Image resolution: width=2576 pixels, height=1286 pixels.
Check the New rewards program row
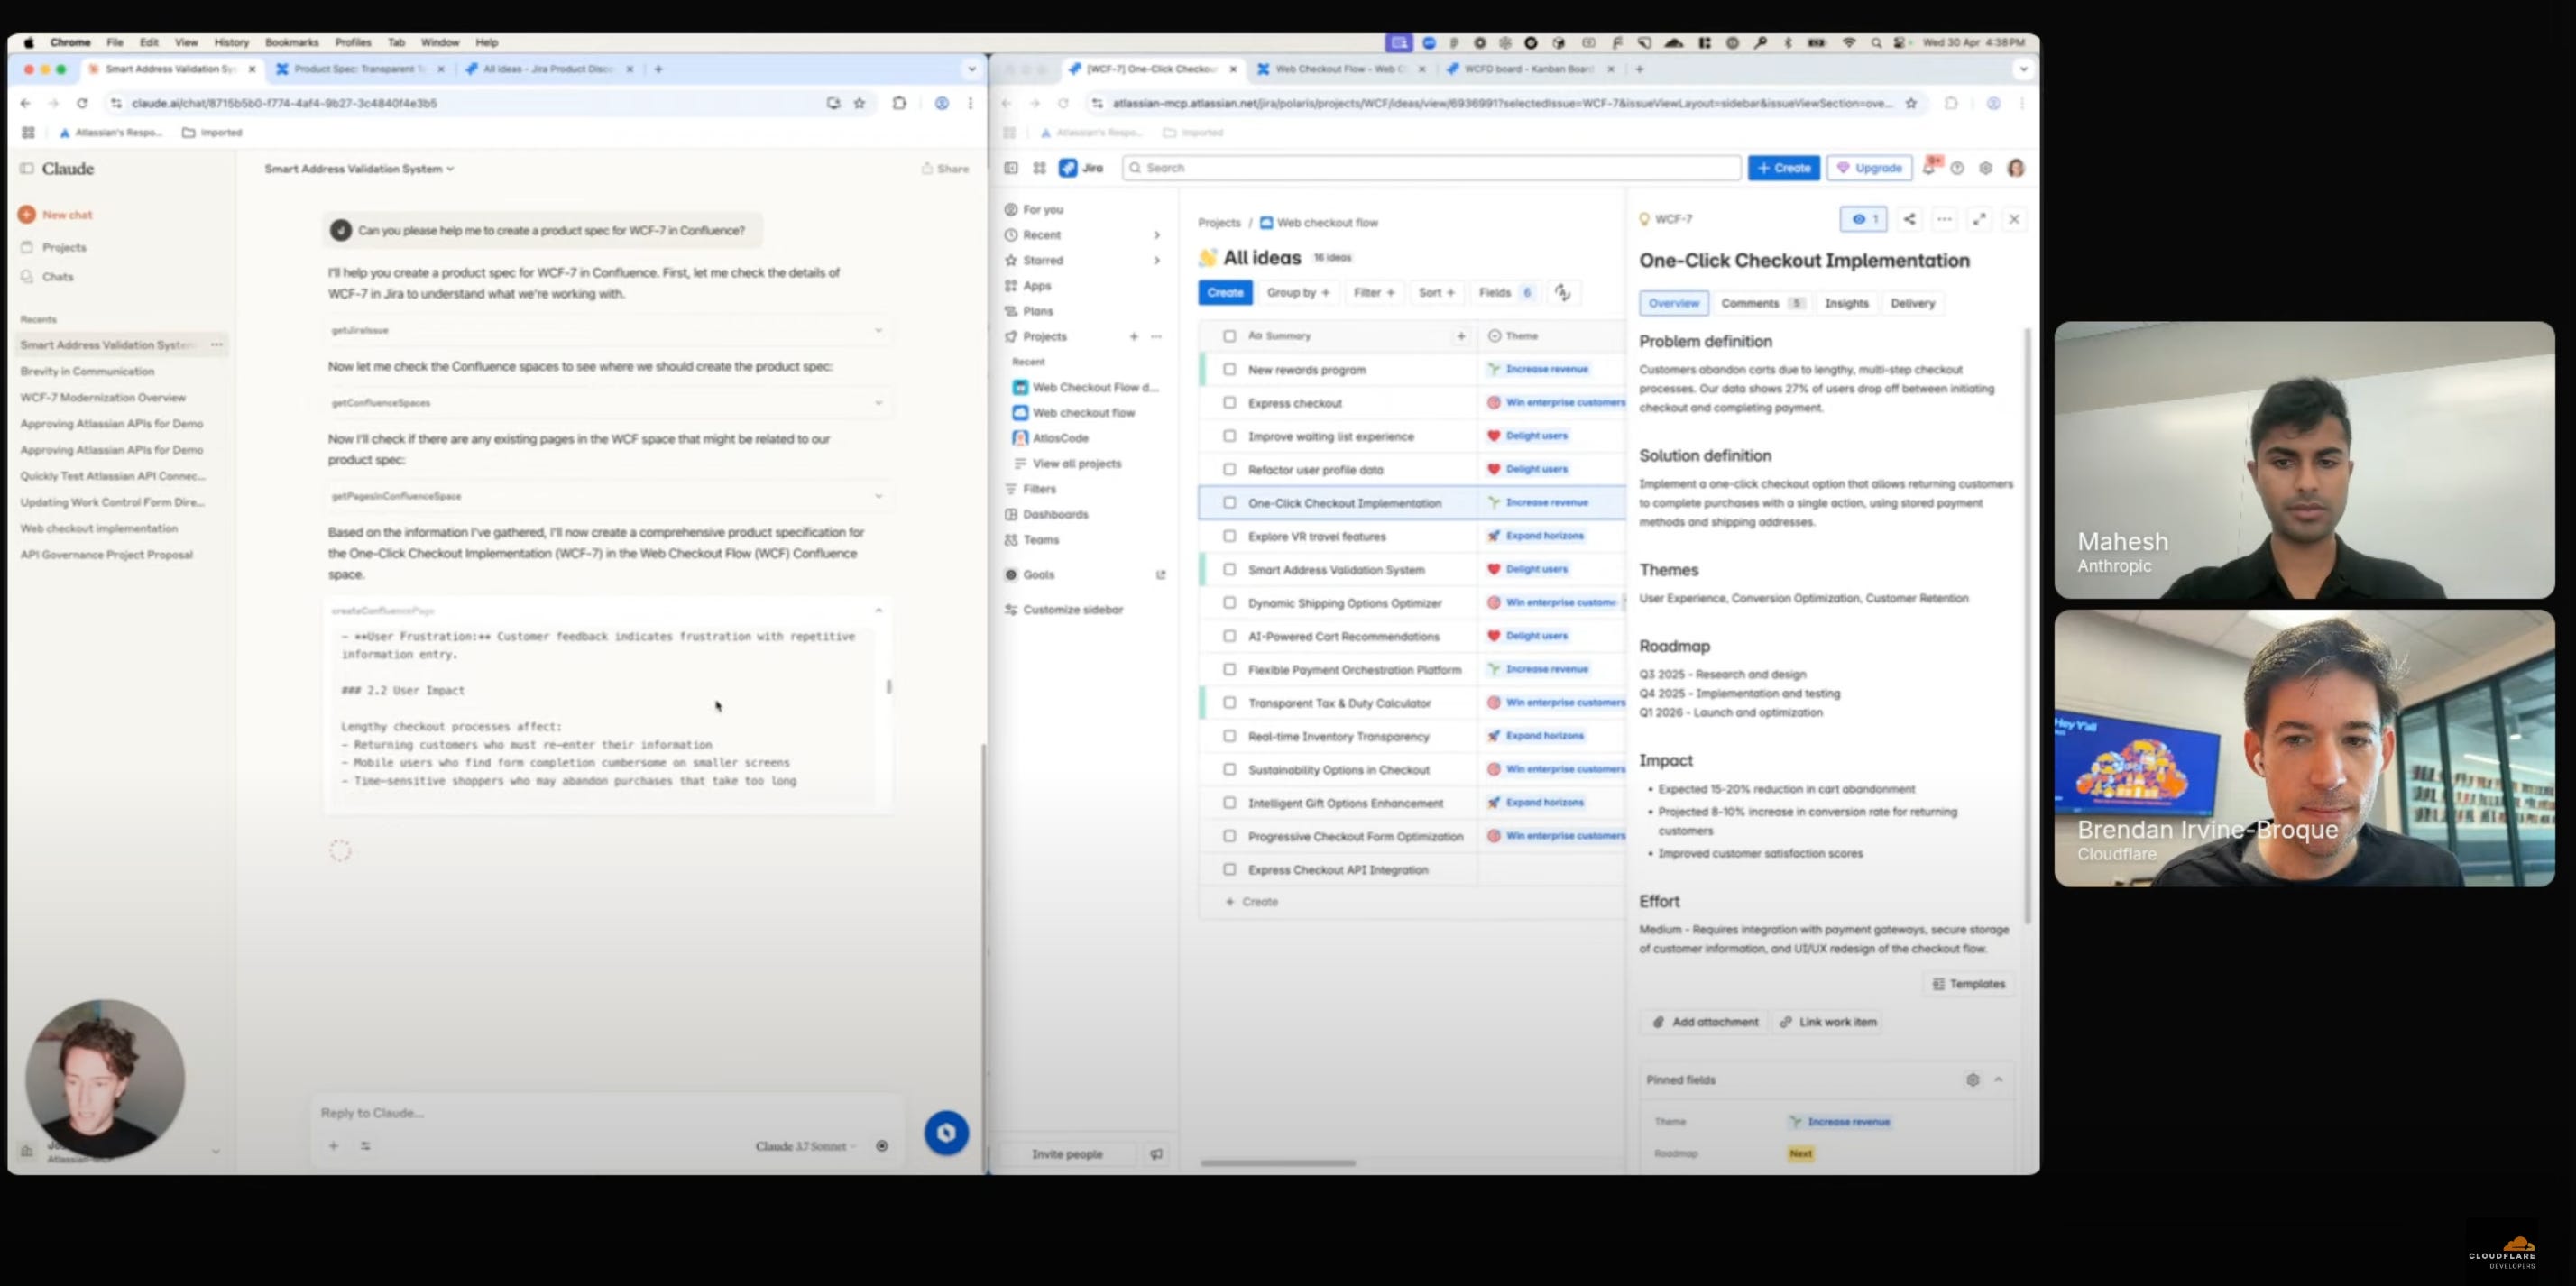(x=1230, y=369)
